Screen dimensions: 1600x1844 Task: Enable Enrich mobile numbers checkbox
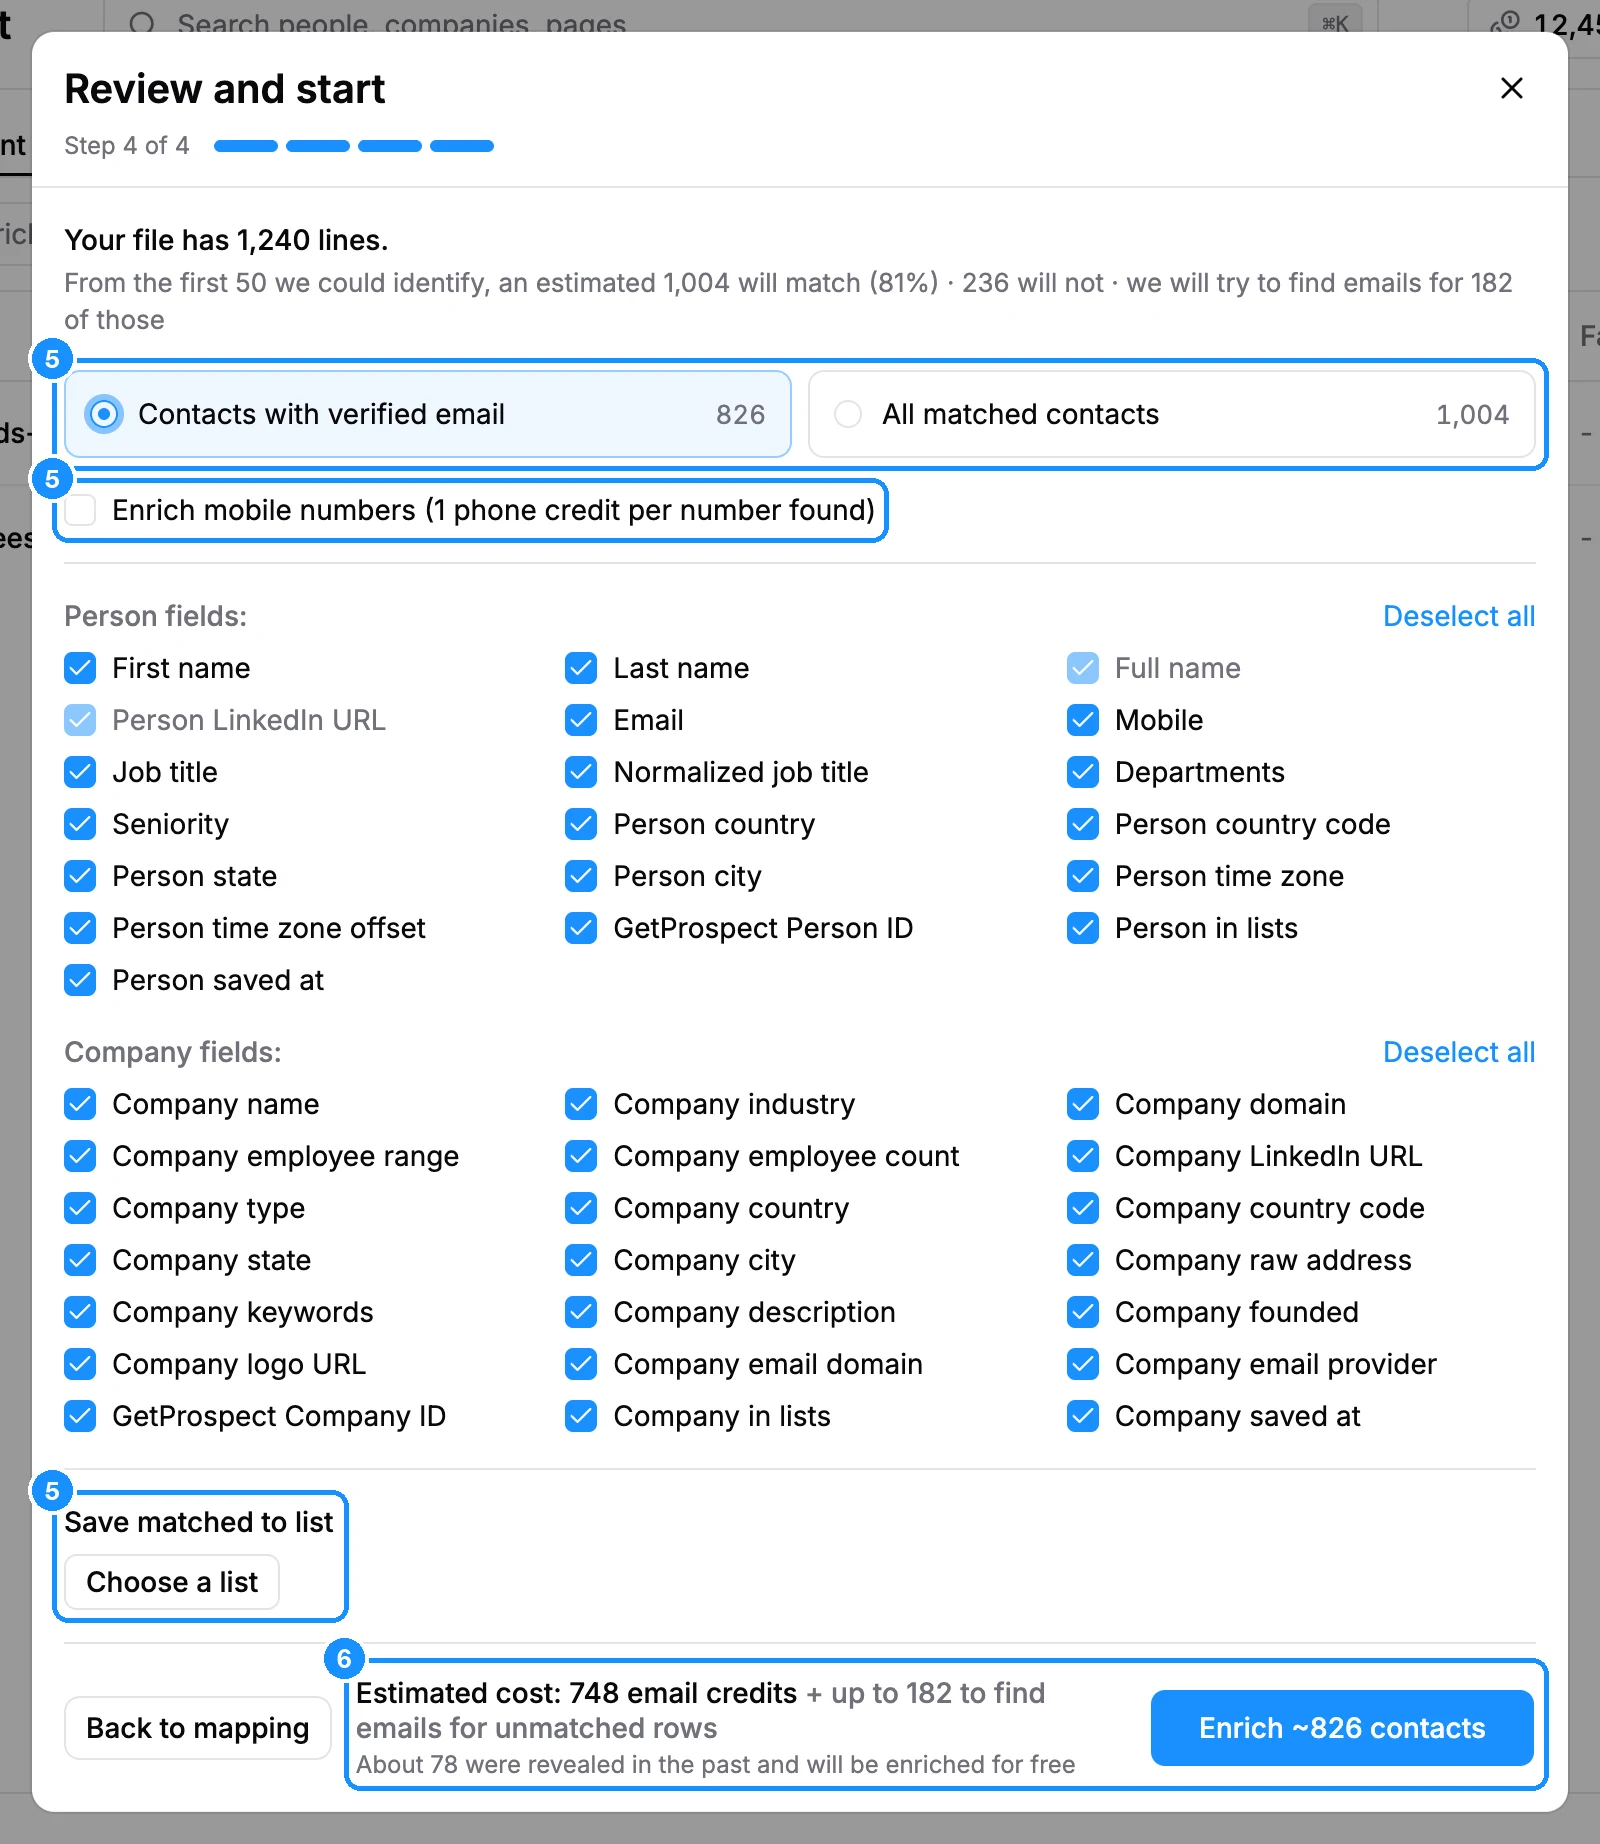80,510
